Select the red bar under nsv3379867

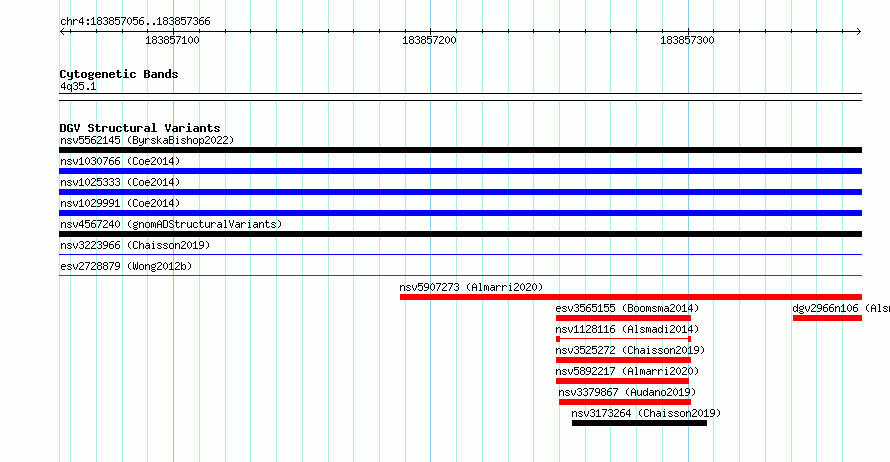point(625,402)
